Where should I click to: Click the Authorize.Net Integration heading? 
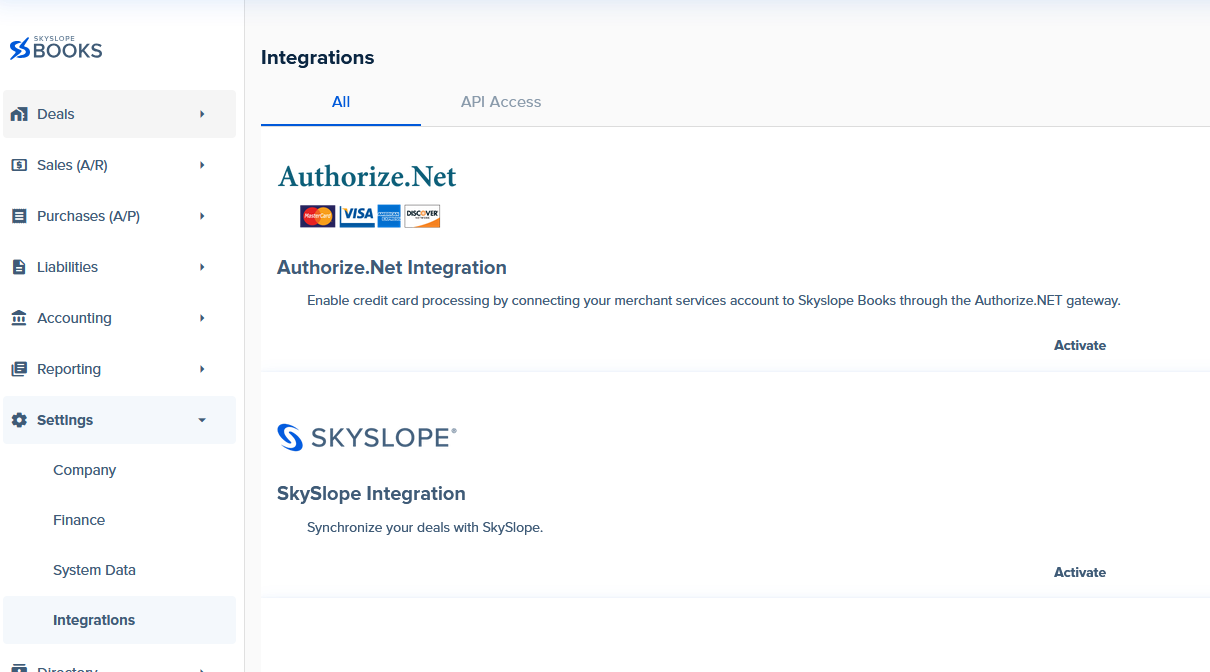click(392, 268)
